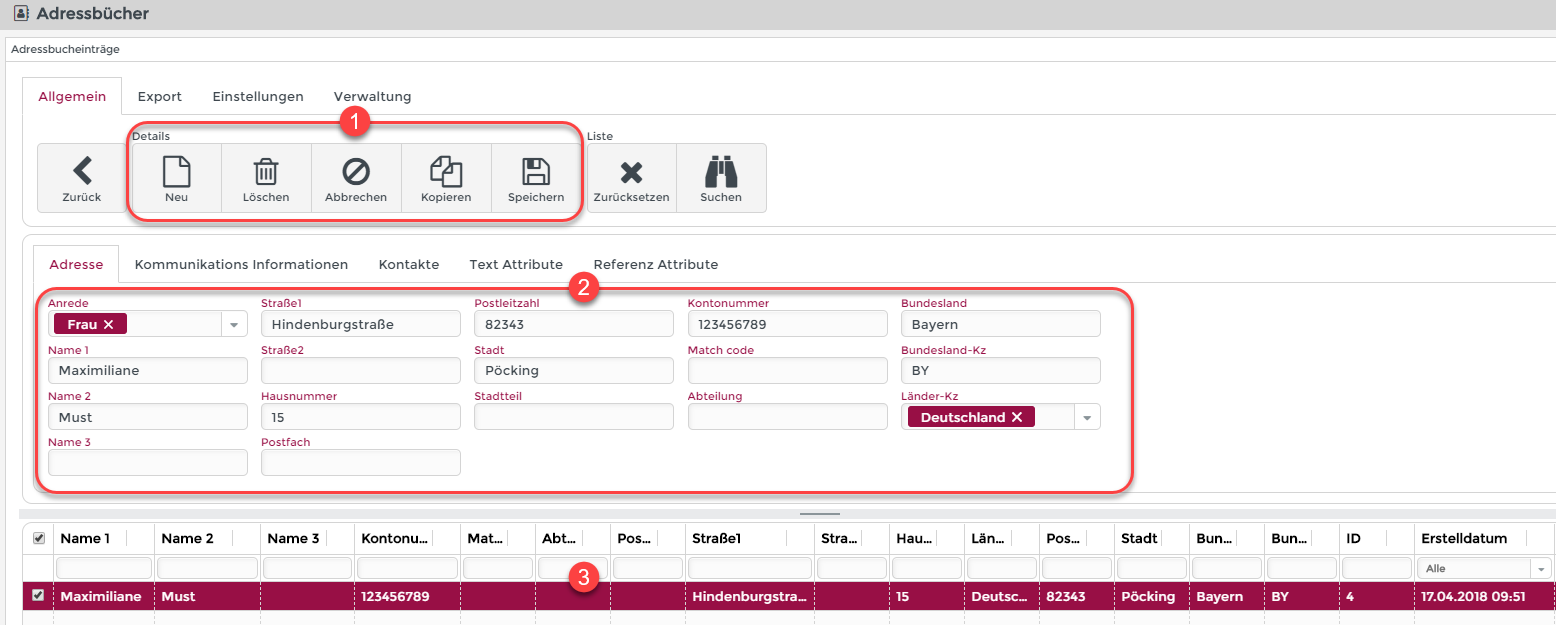
Task: Click the splitter handle above the table
Action: coord(820,514)
